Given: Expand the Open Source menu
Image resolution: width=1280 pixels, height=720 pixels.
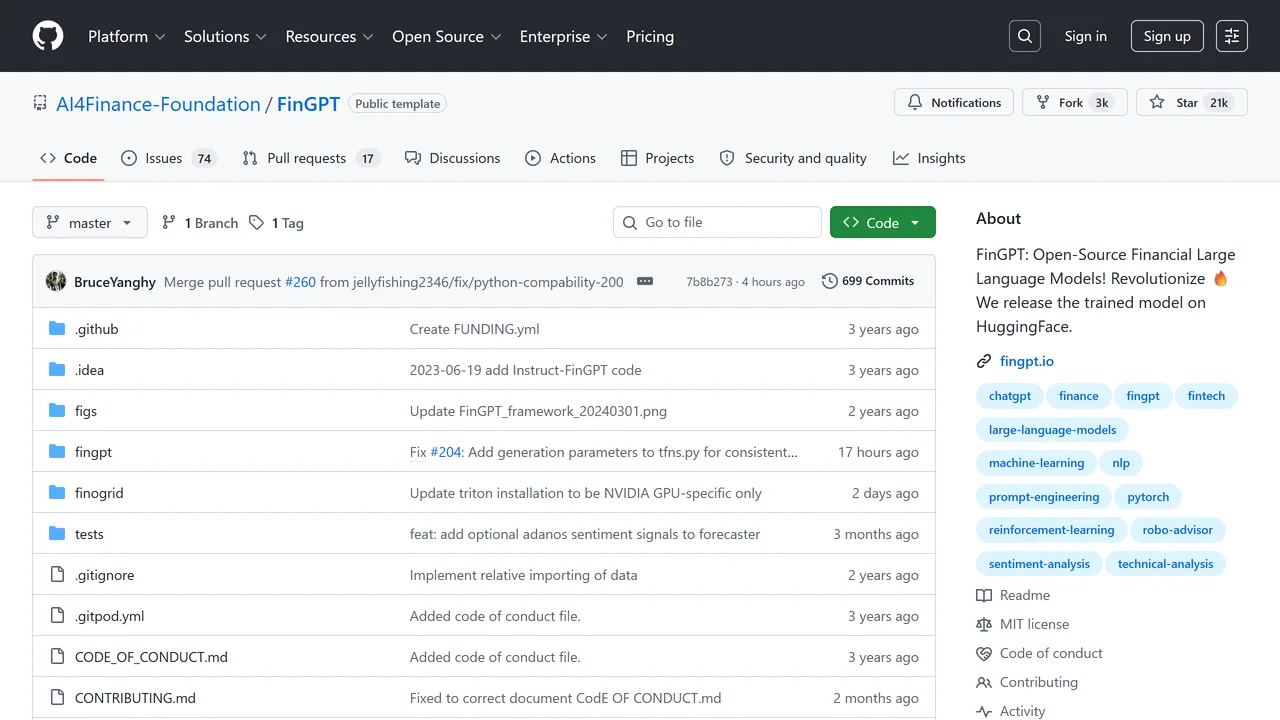Looking at the screenshot, I should tap(446, 36).
